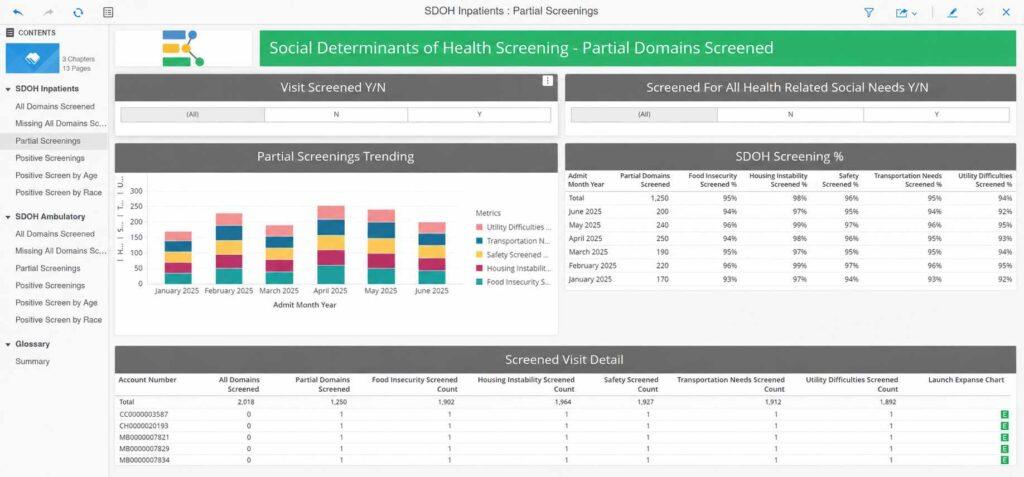Click the 2,018 total All Domains Screened value

248,403
